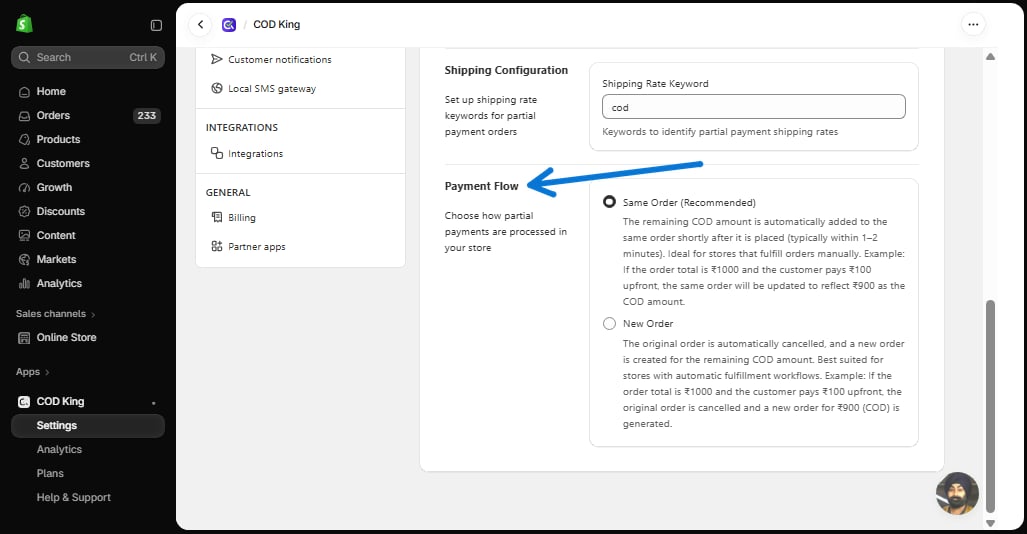Click the Integrations icon

(x=217, y=153)
